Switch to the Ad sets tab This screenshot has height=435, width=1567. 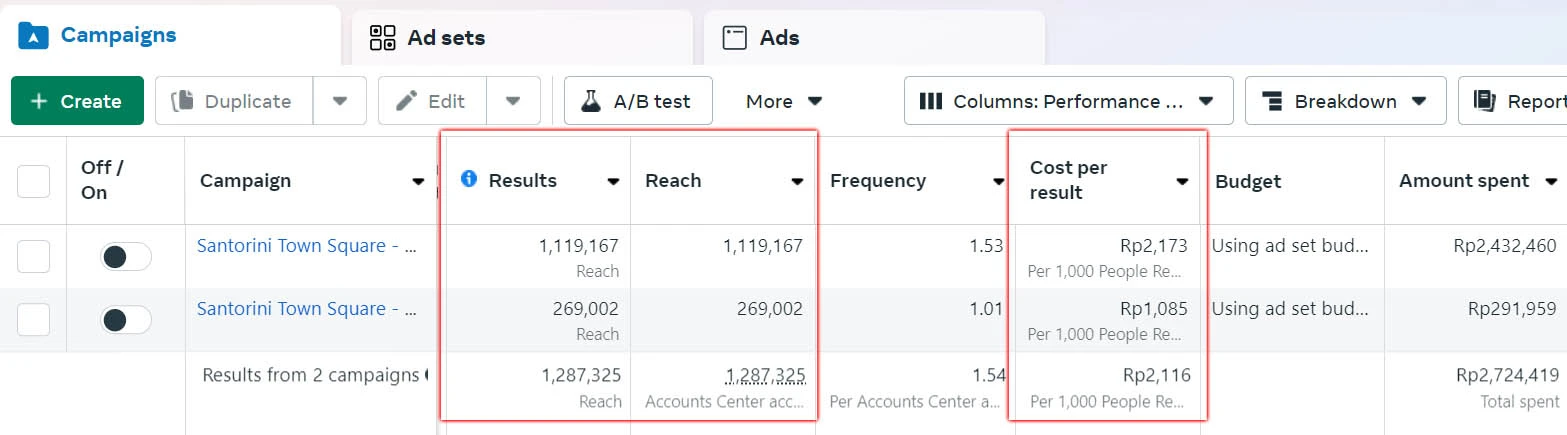pyautogui.click(x=446, y=38)
